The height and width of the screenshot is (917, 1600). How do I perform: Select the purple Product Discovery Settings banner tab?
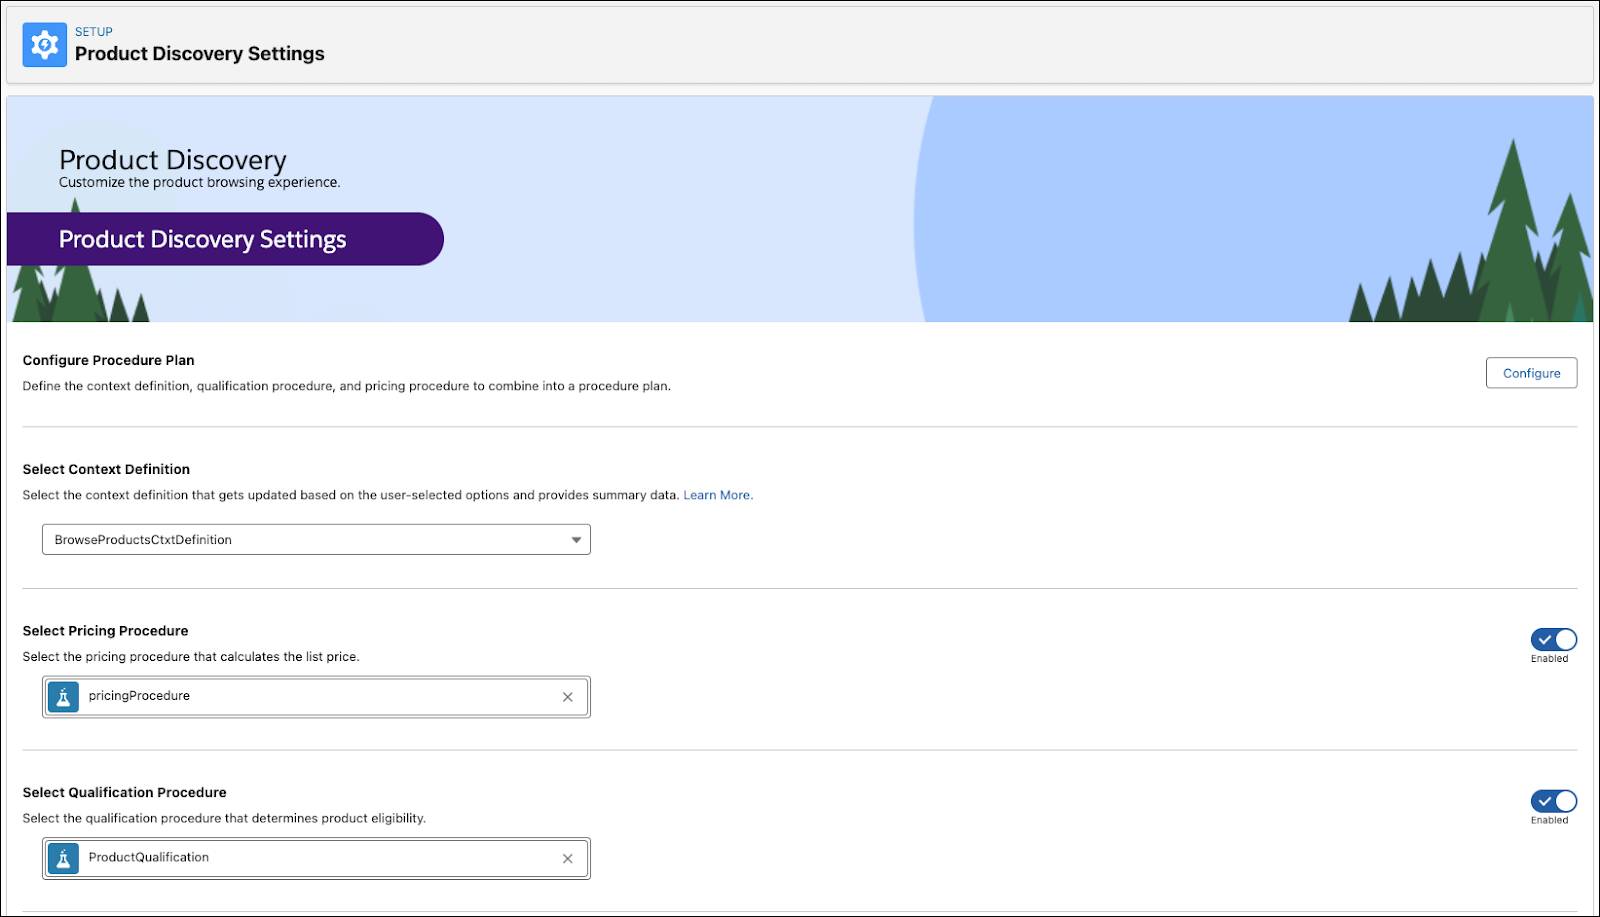pos(202,239)
